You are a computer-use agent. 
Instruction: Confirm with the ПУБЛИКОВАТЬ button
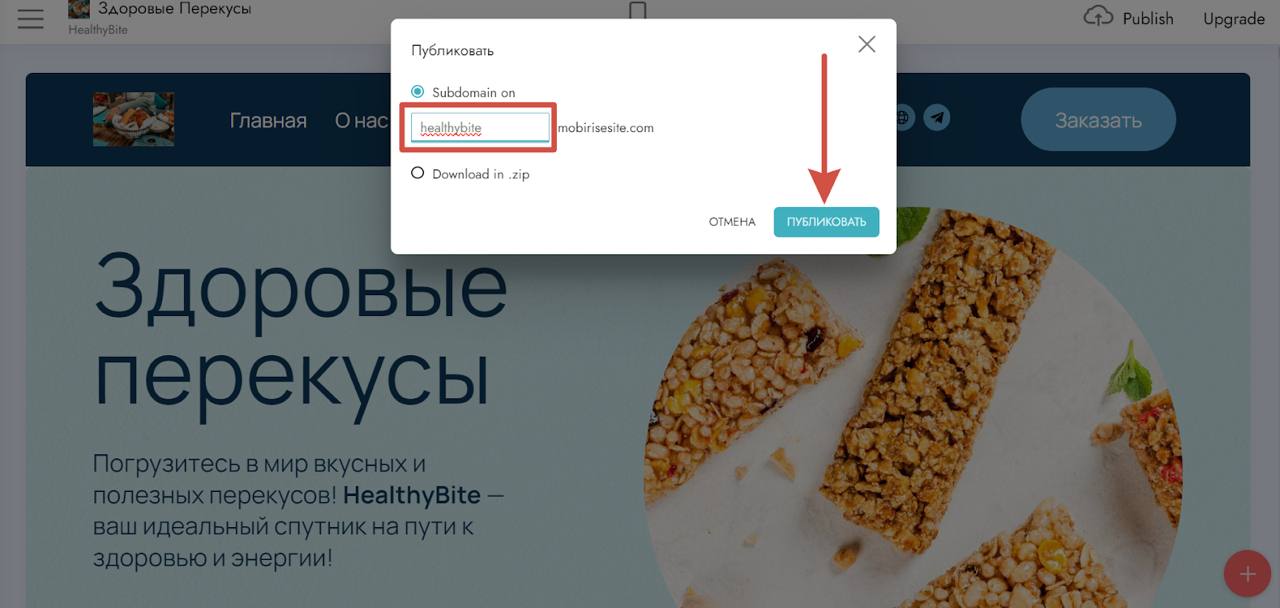826,222
